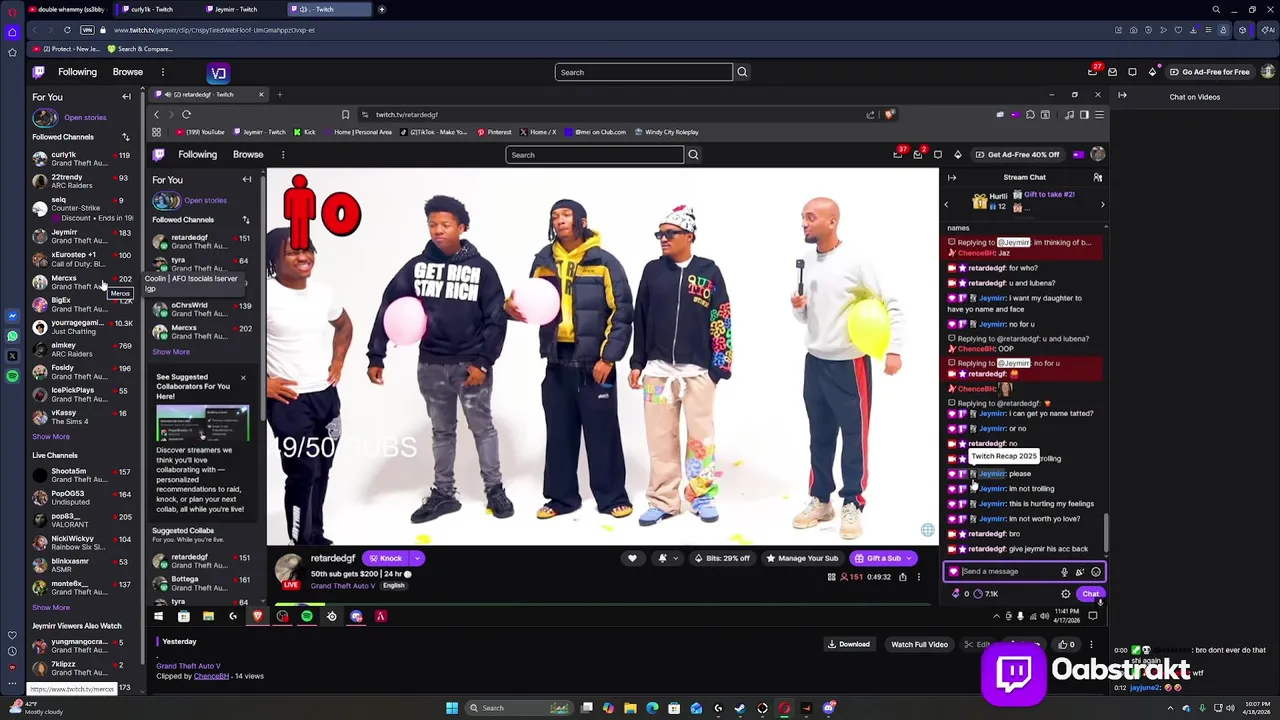Click the purple Chat send button
The height and width of the screenshot is (720, 1280).
click(x=1090, y=594)
